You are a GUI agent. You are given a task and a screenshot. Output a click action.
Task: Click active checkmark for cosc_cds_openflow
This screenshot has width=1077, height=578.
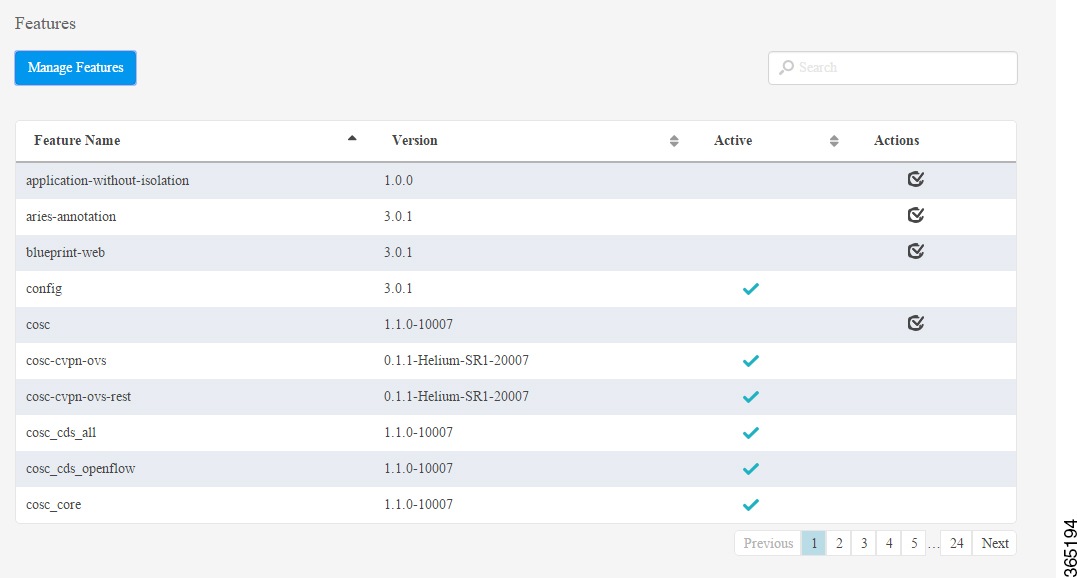751,469
